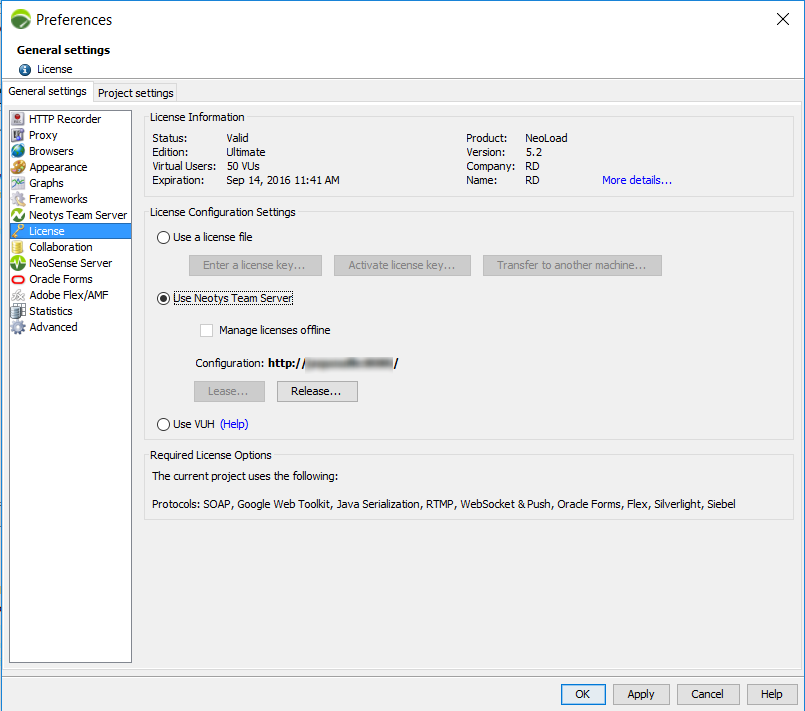
Task: Click the Statistics icon in sidebar
Action: pyautogui.click(x=18, y=311)
